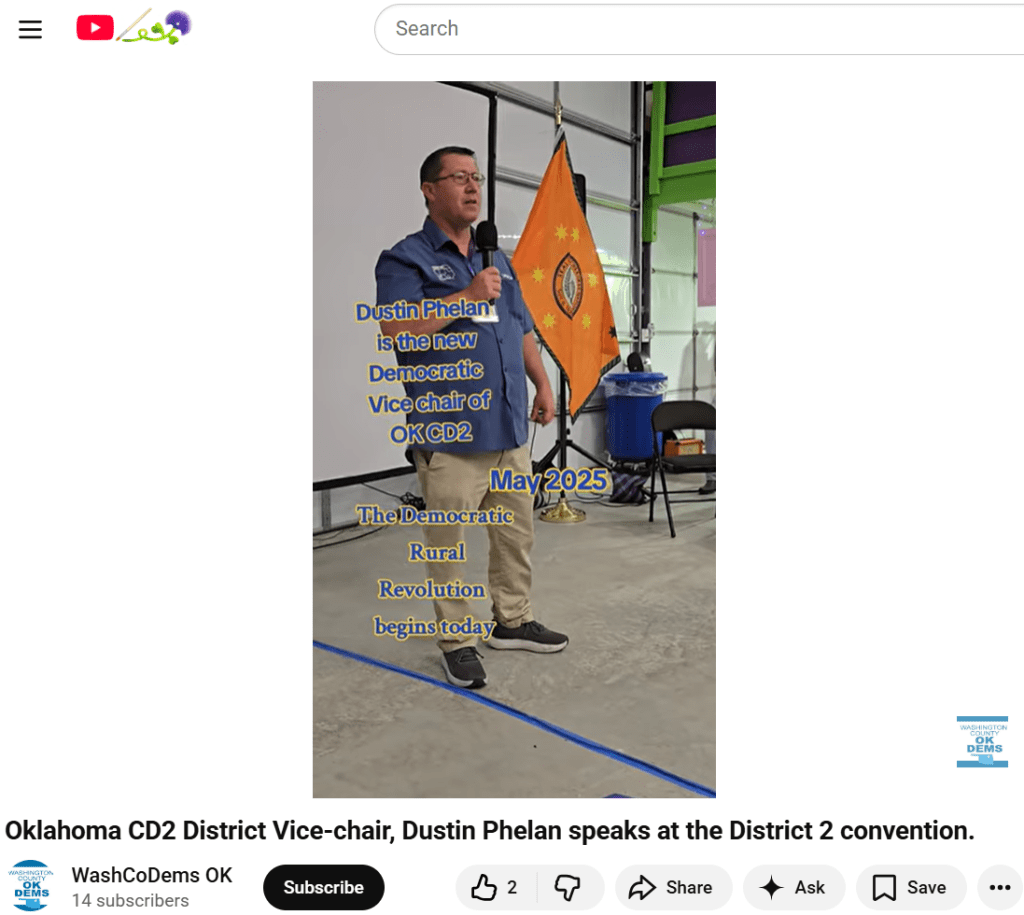This screenshot has height=915, width=1024.
Task: Open the hamburger guide menu
Action: pyautogui.click(x=30, y=29)
